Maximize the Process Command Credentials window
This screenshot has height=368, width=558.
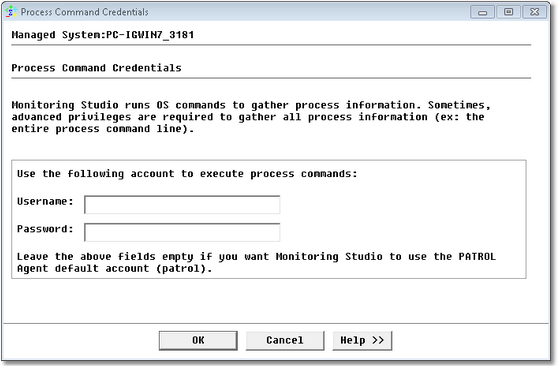(x=509, y=12)
